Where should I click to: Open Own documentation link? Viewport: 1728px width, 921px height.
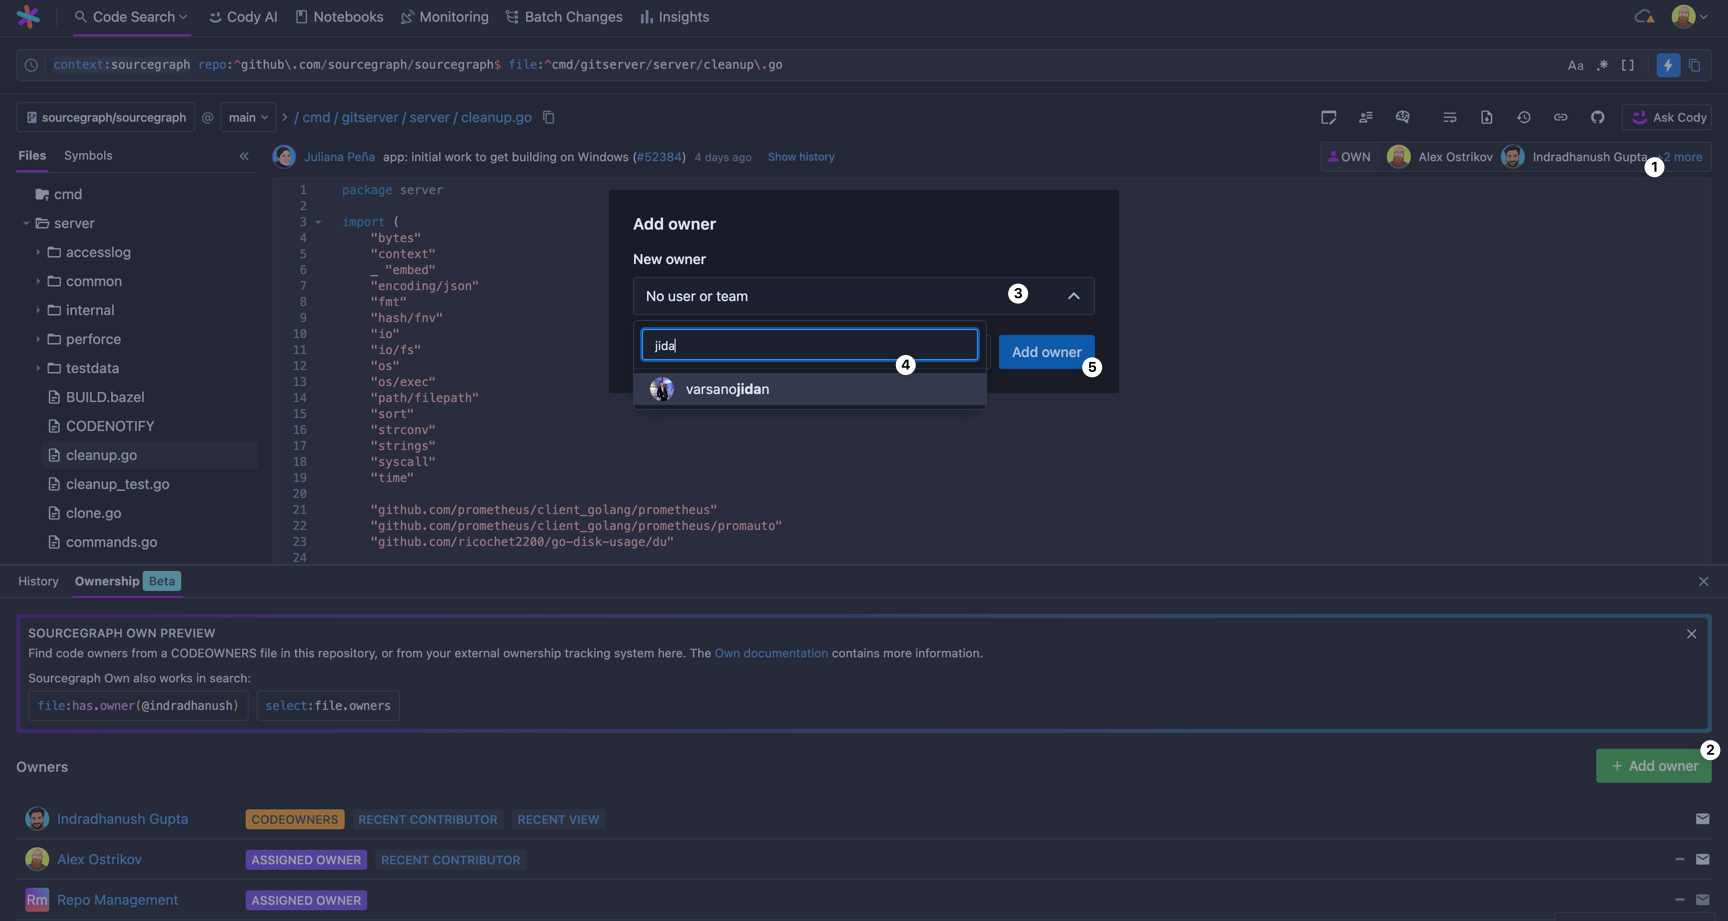pos(770,653)
